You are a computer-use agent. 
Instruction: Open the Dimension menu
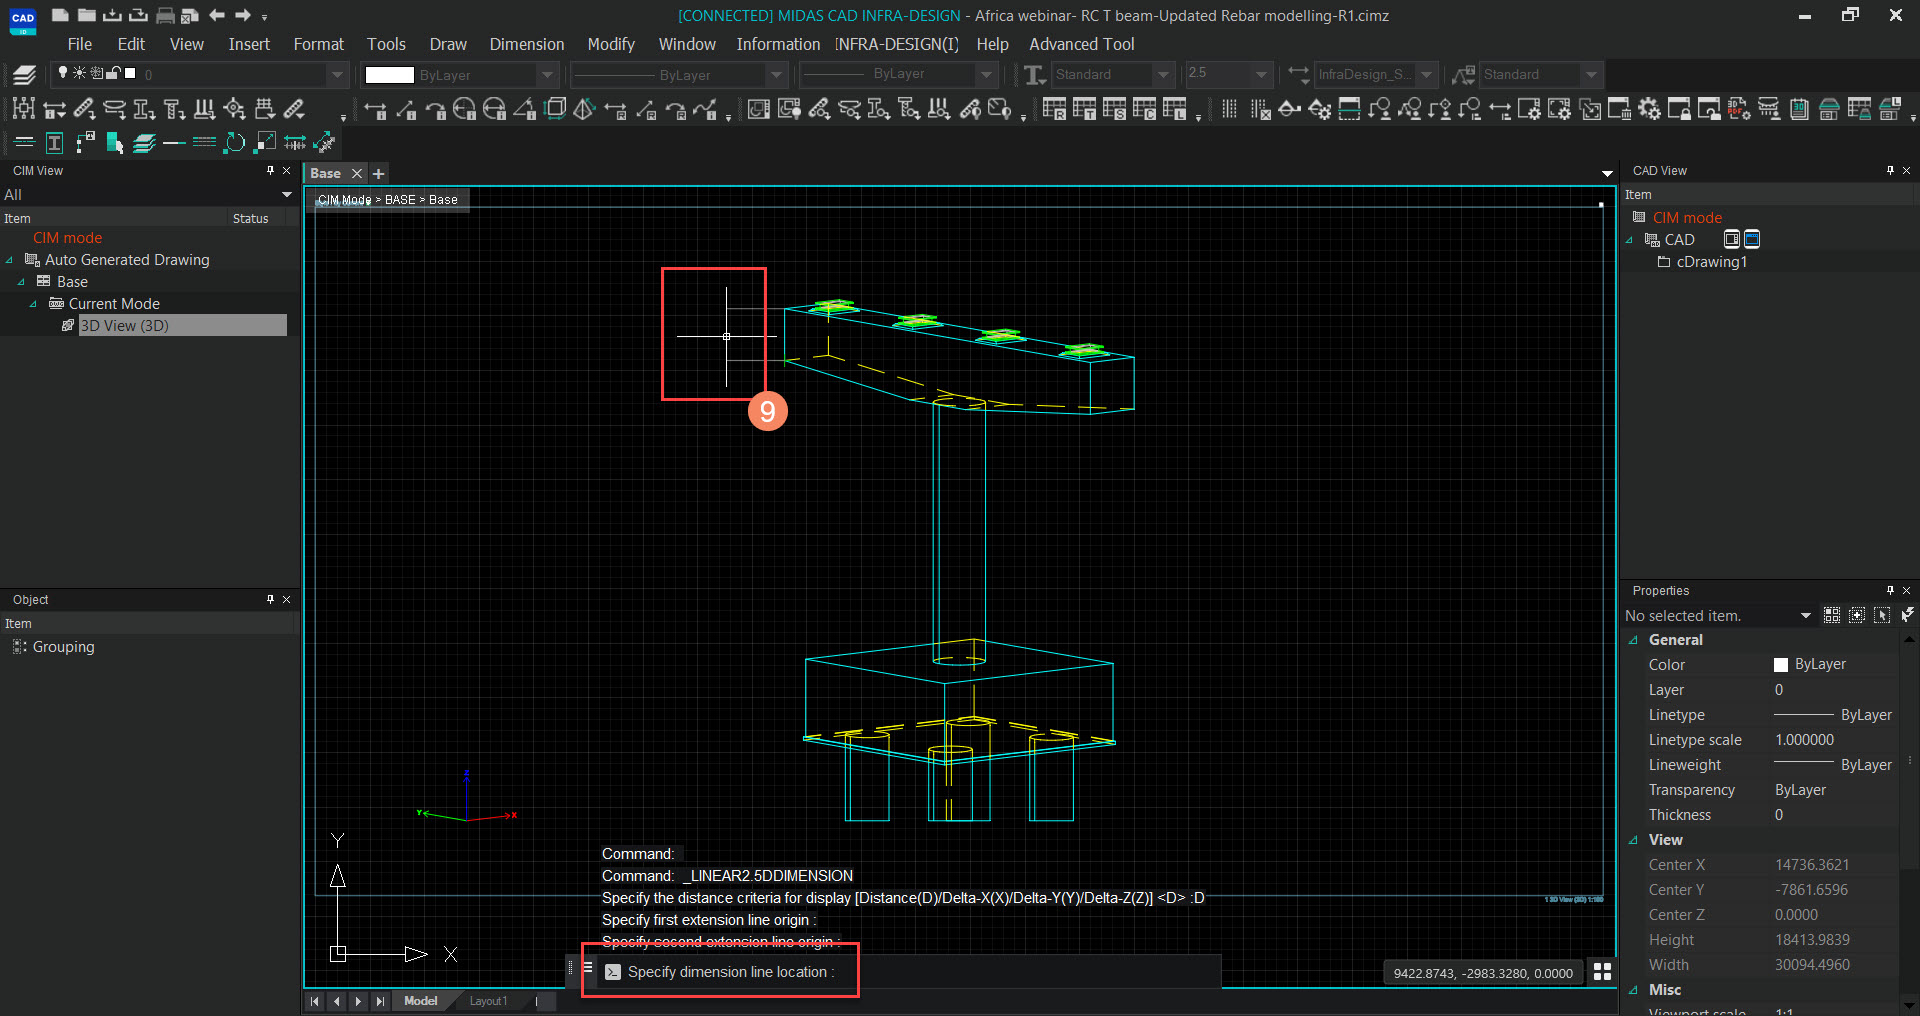[x=526, y=44]
